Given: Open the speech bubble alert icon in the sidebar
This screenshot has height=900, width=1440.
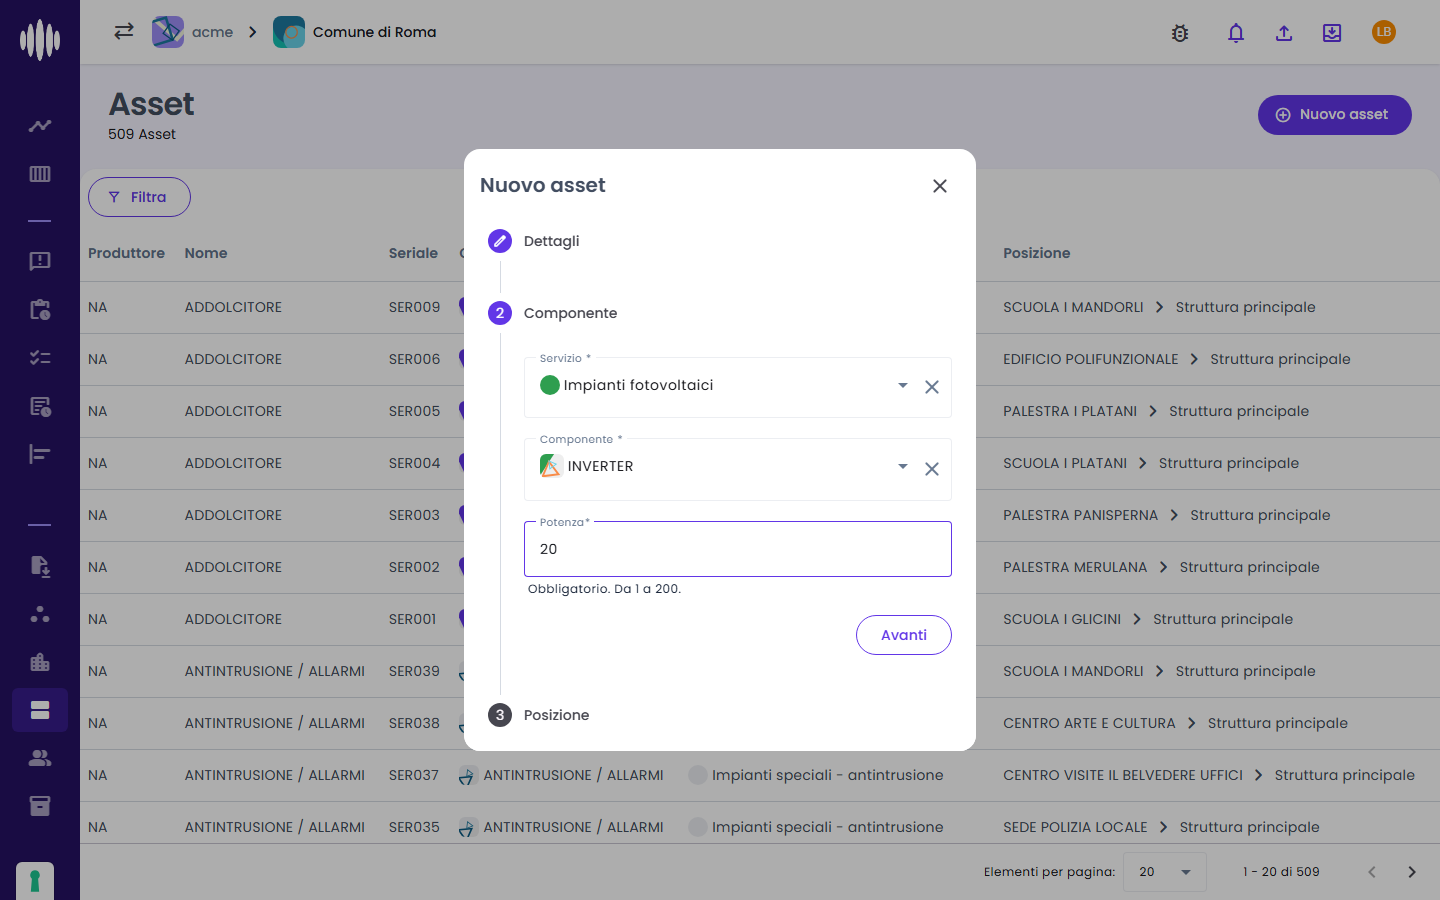Looking at the screenshot, I should tap(40, 261).
